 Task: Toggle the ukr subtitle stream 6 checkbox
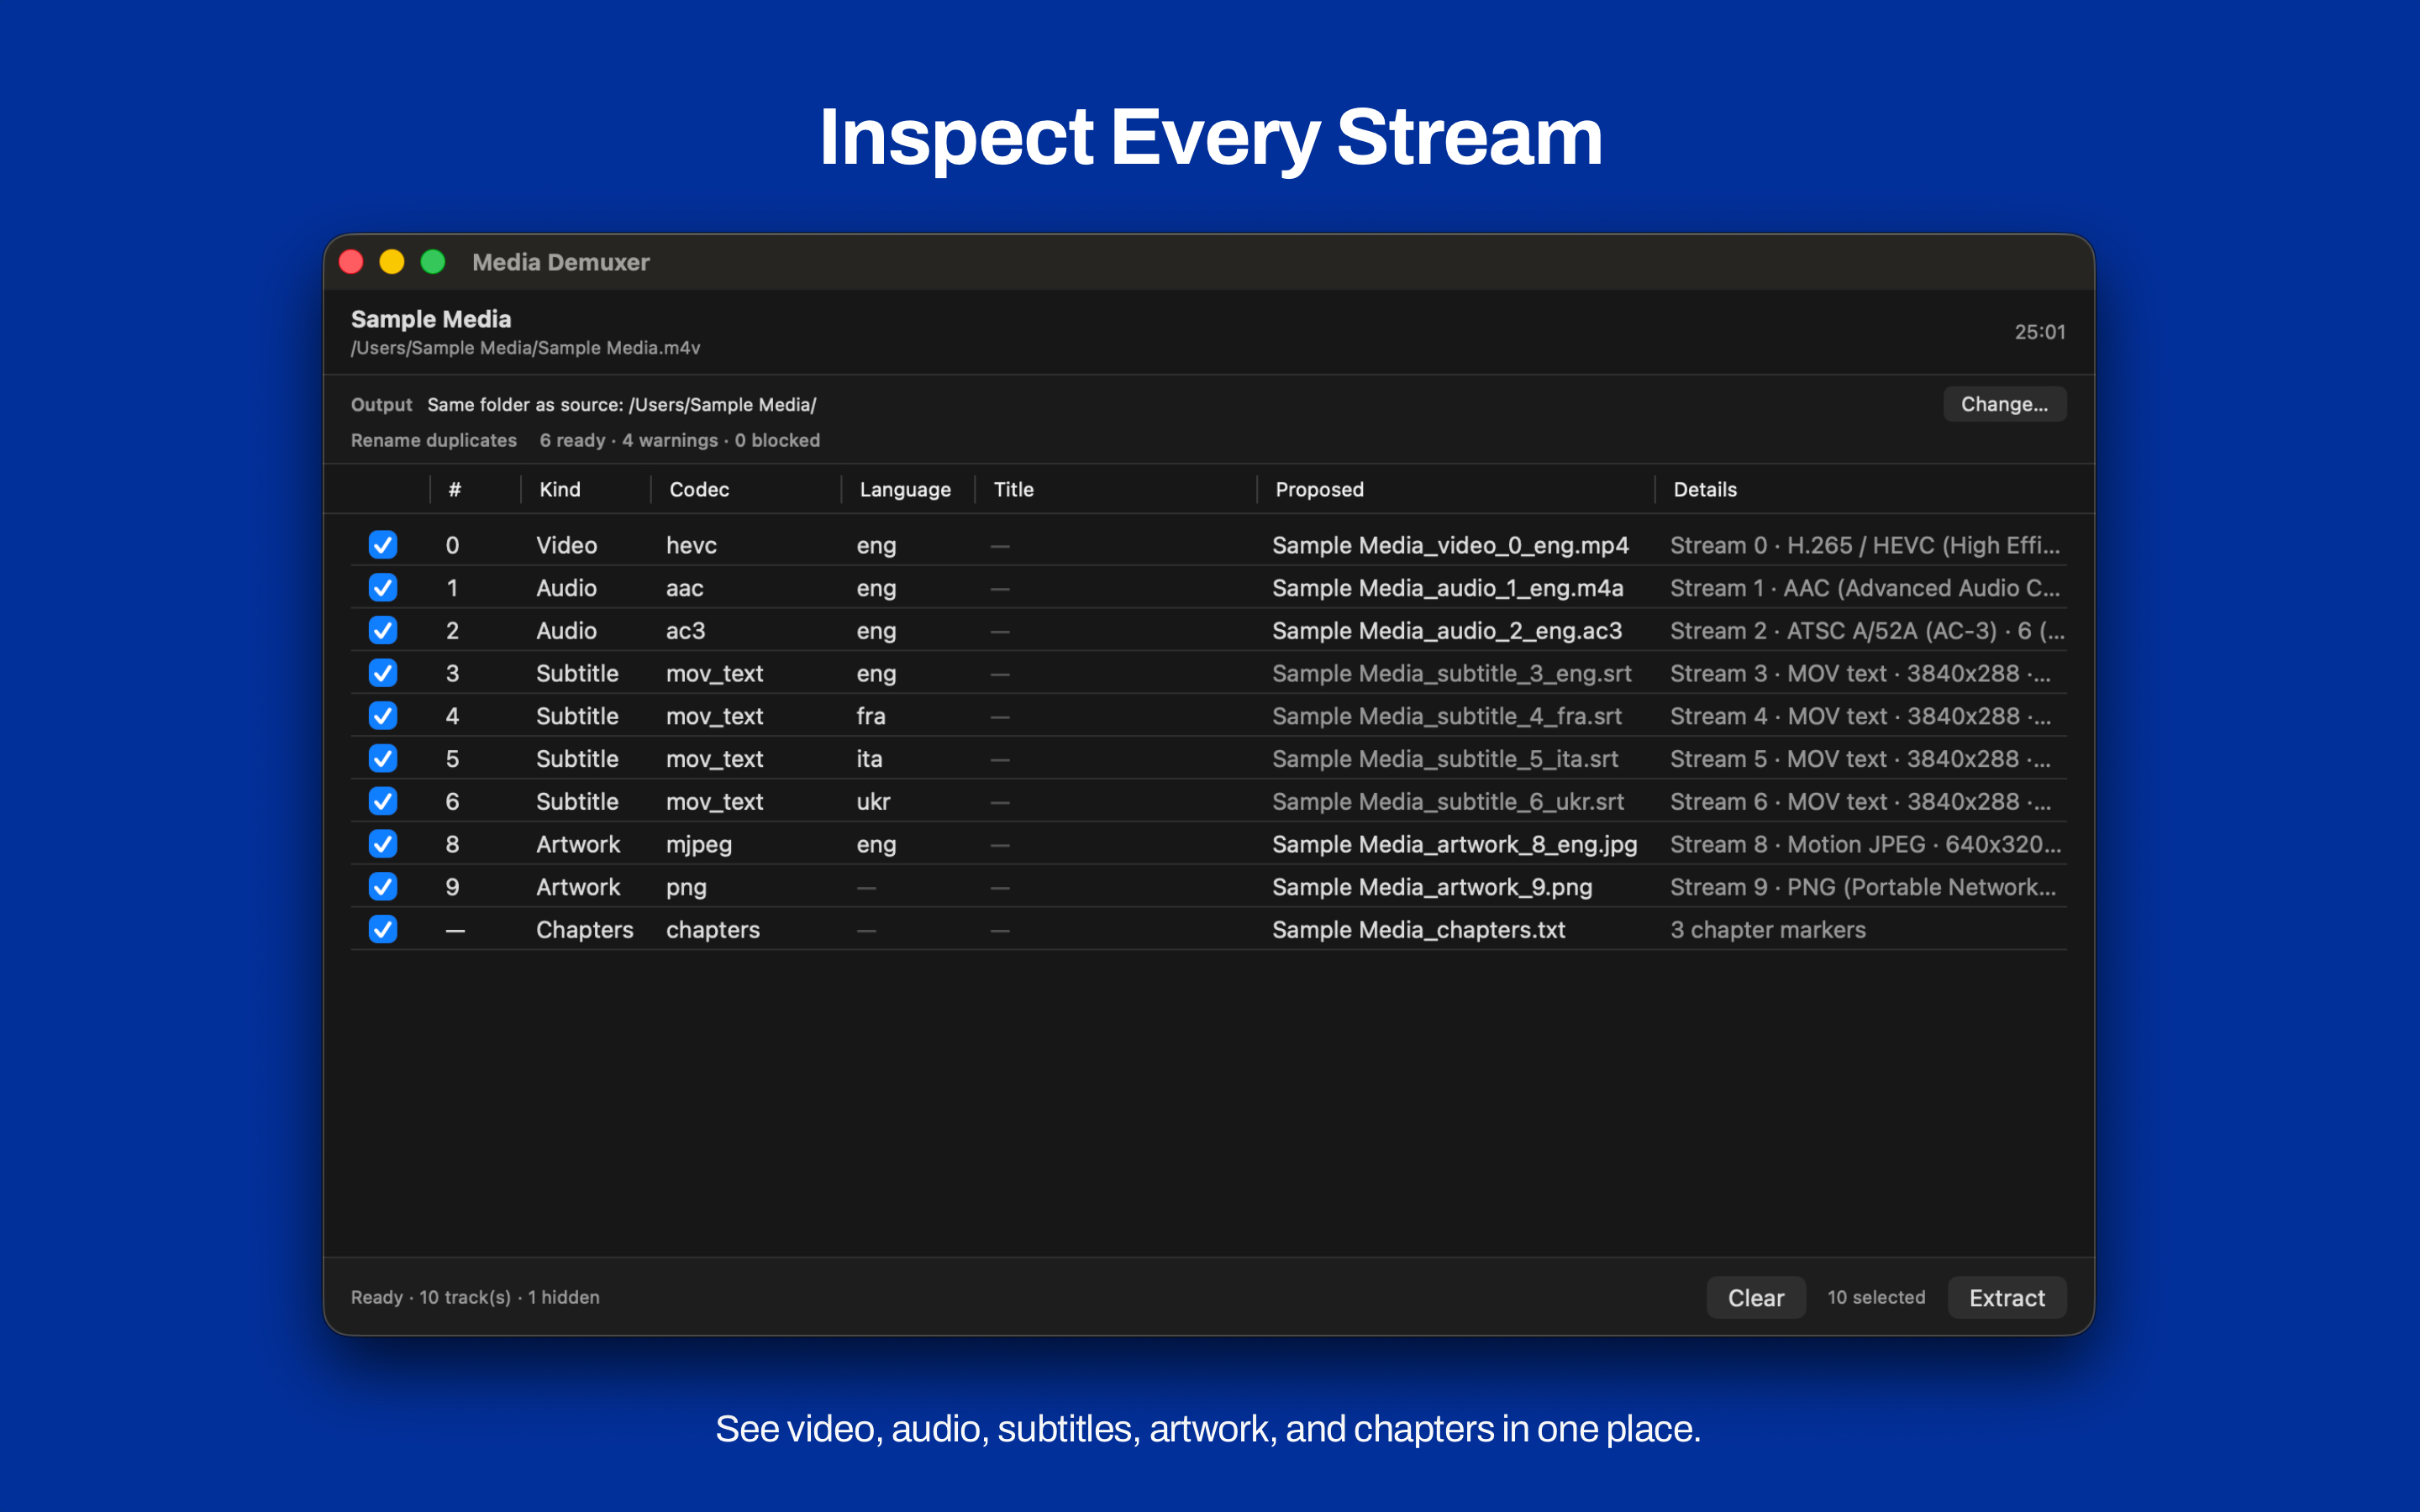coord(383,801)
